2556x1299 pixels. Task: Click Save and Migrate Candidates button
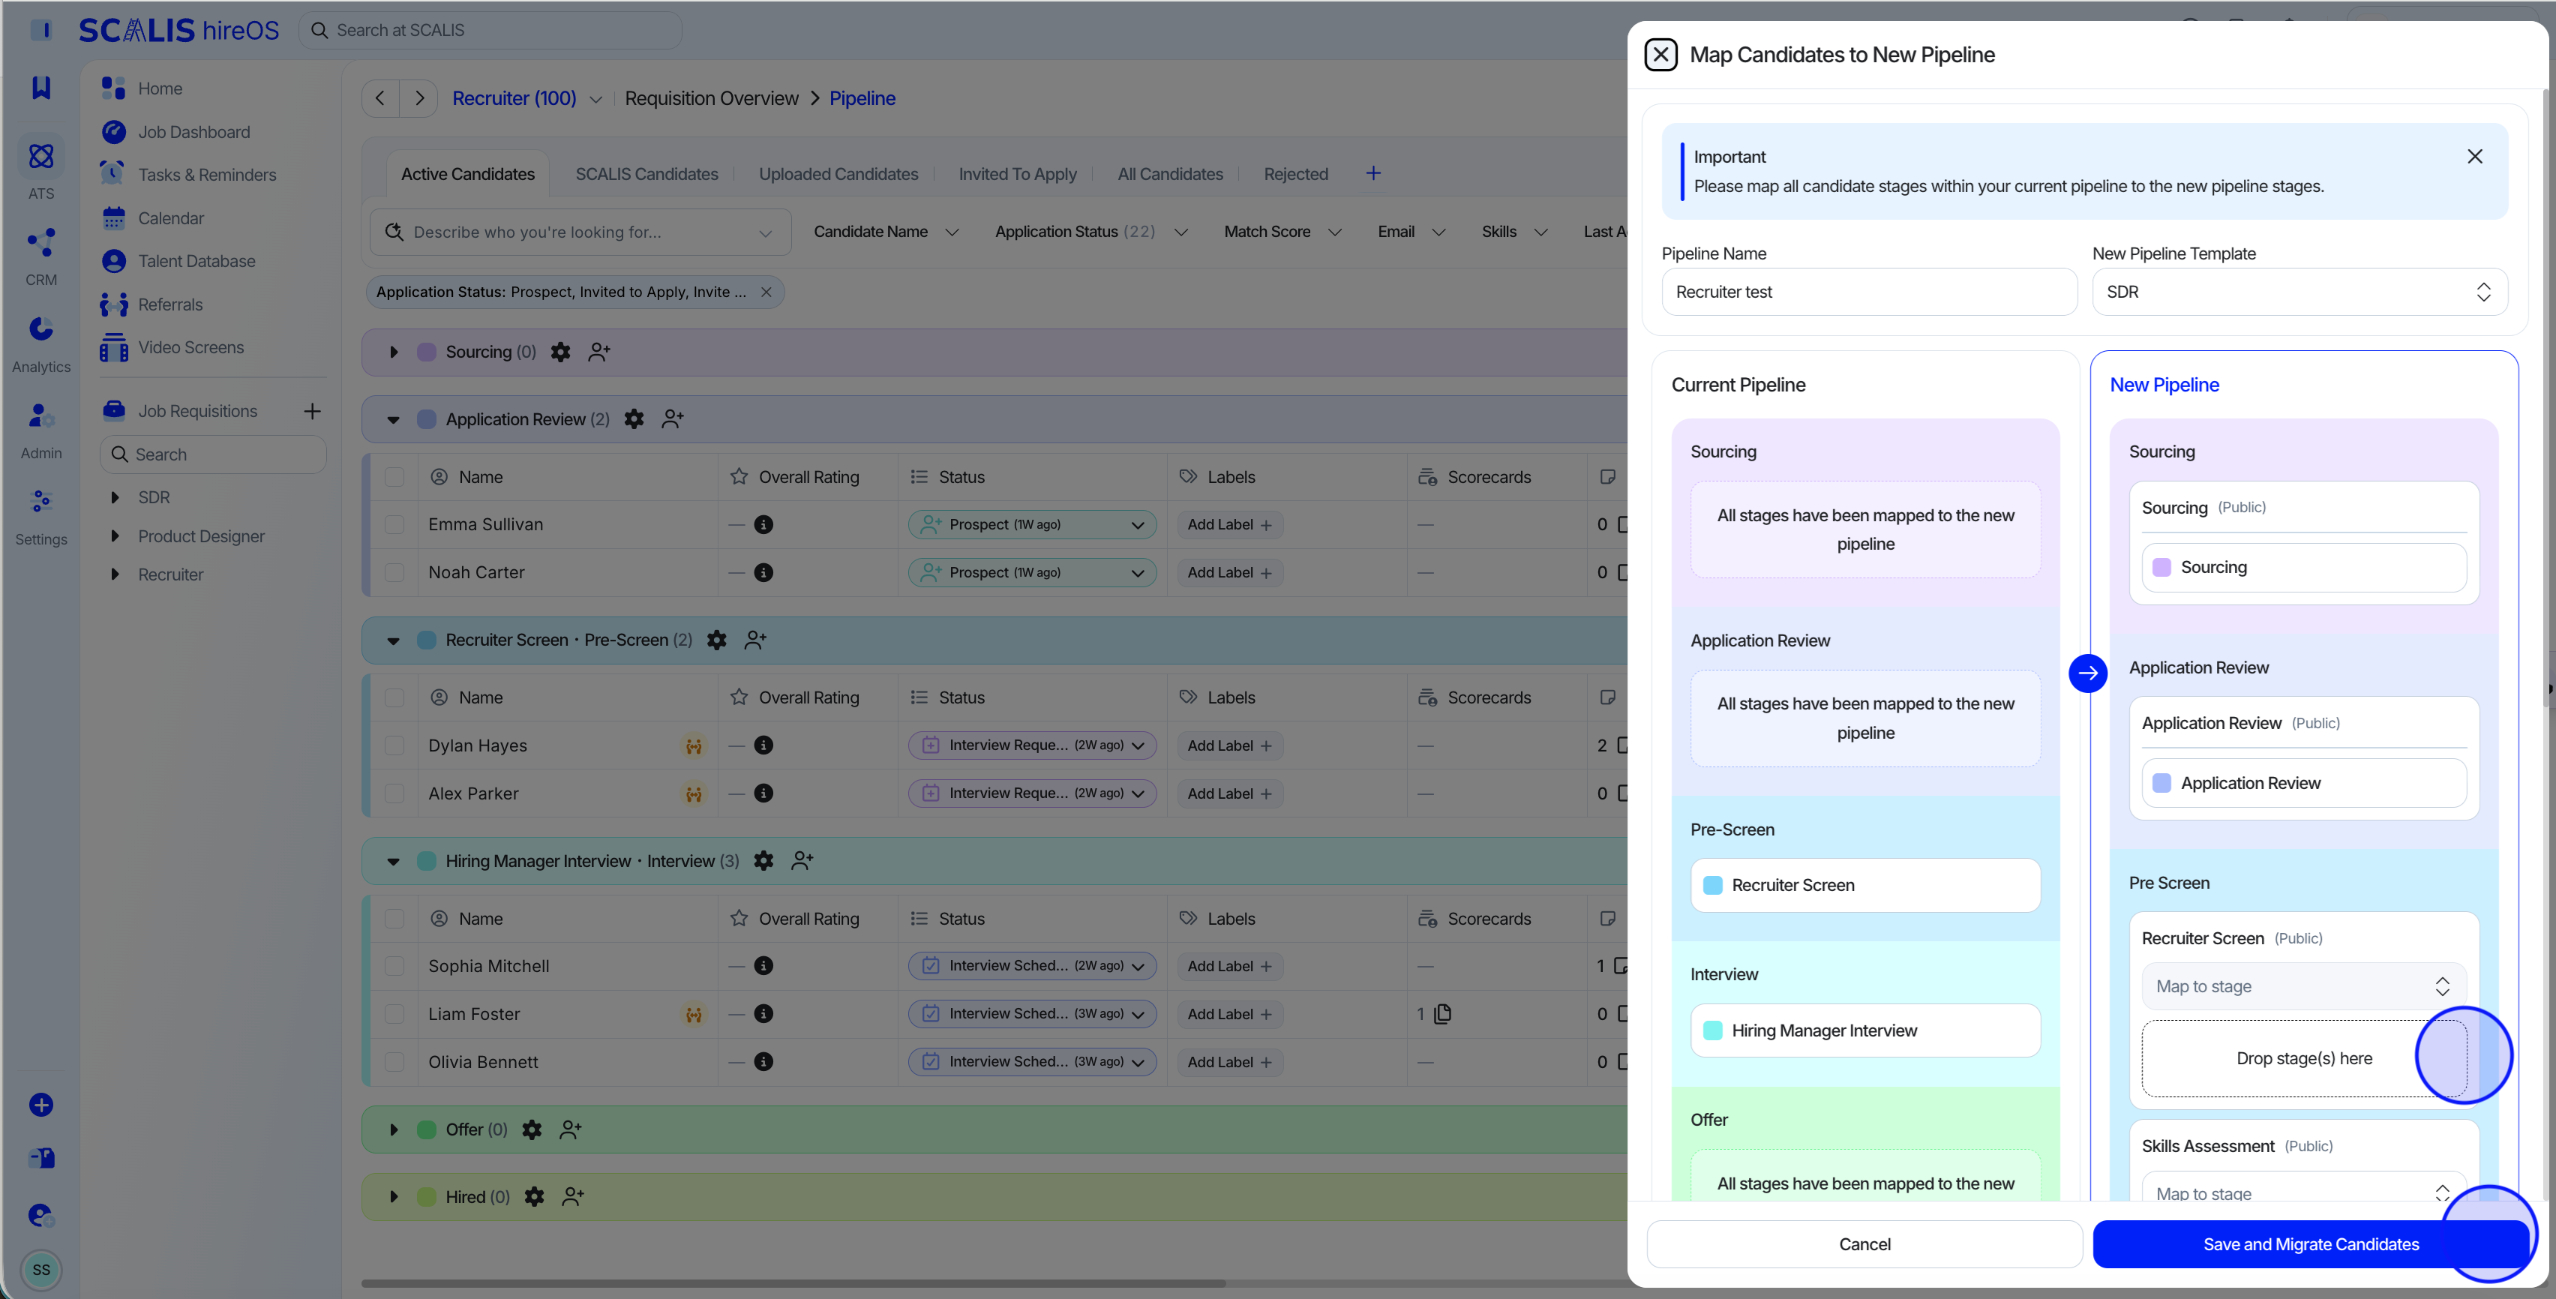[2310, 1244]
